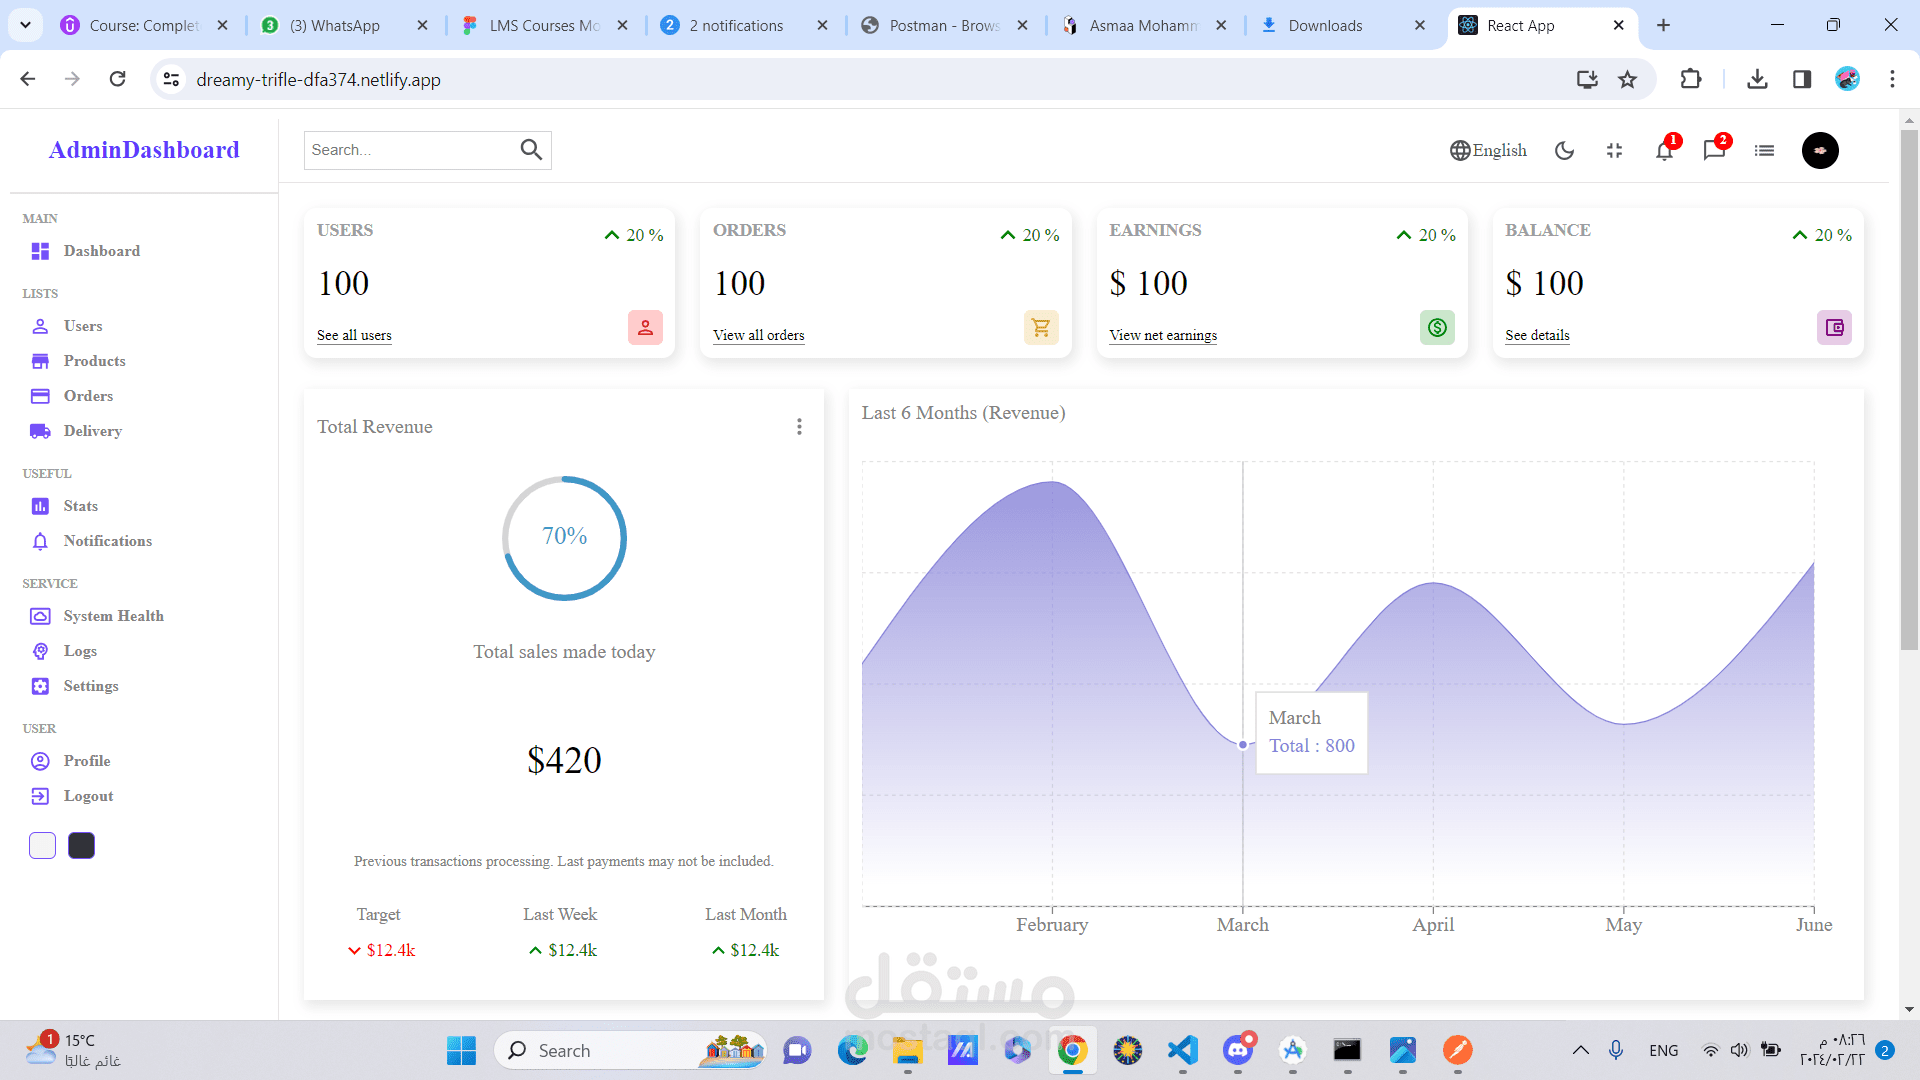Open Chrome three-dot menu

click(x=1892, y=79)
